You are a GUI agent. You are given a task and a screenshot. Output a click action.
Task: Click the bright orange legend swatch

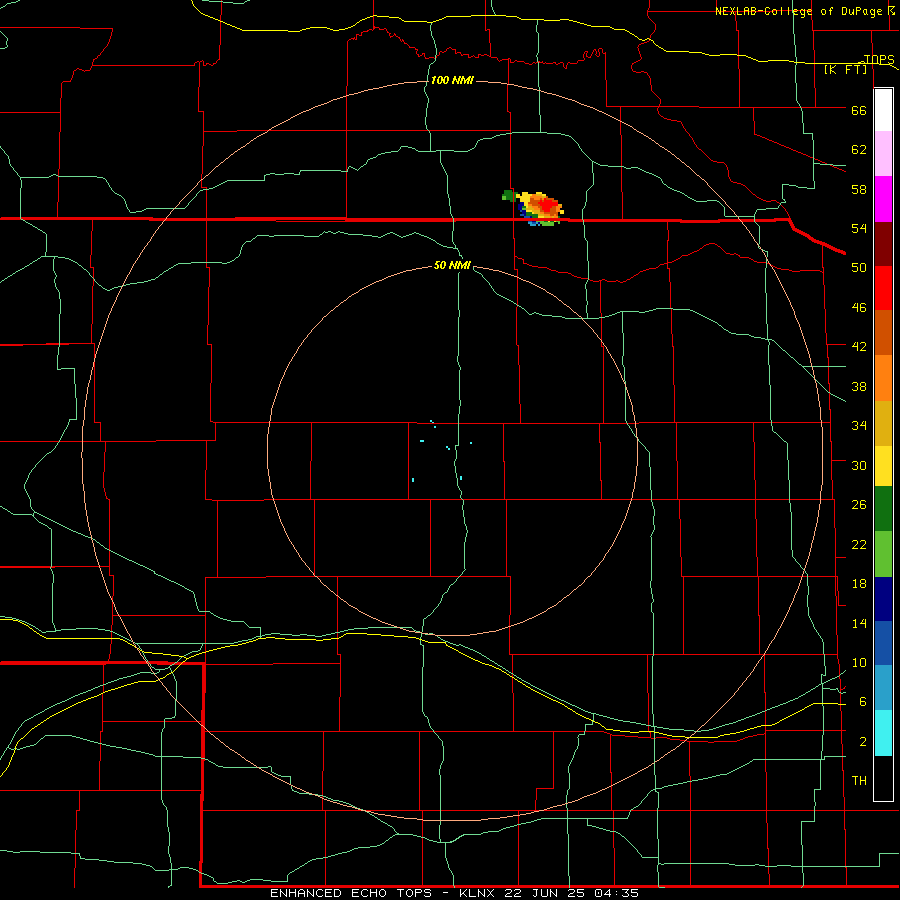(x=883, y=378)
